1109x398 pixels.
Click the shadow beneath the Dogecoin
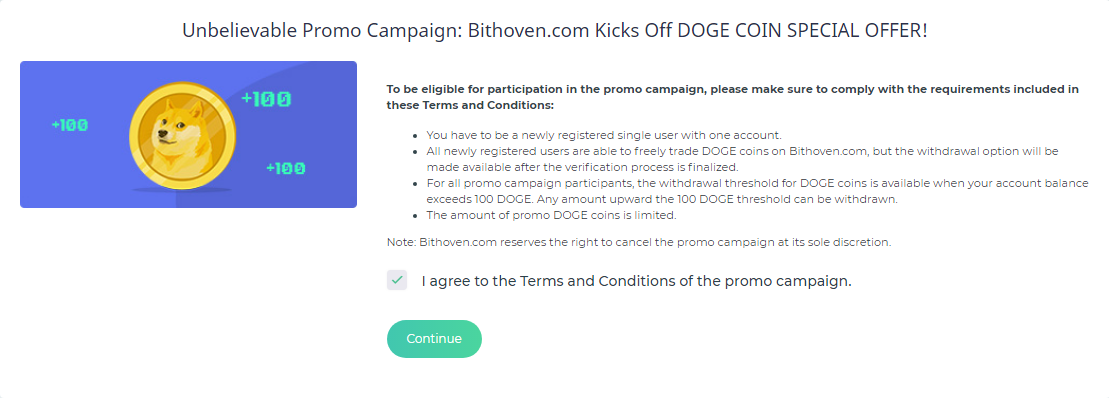182,190
